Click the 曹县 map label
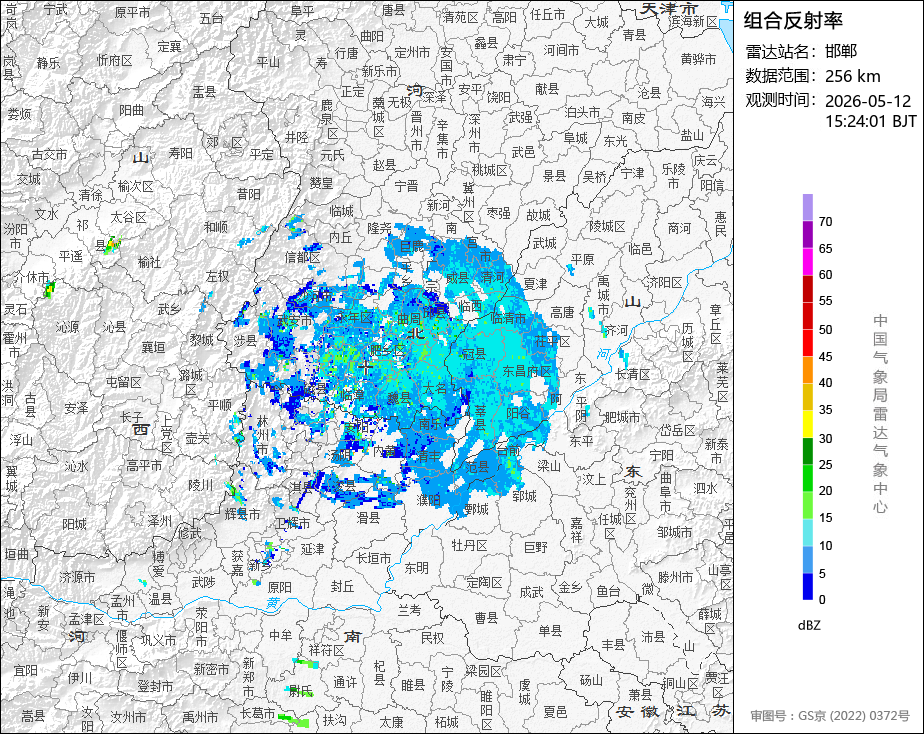The height and width of the screenshot is (734, 924). (486, 617)
